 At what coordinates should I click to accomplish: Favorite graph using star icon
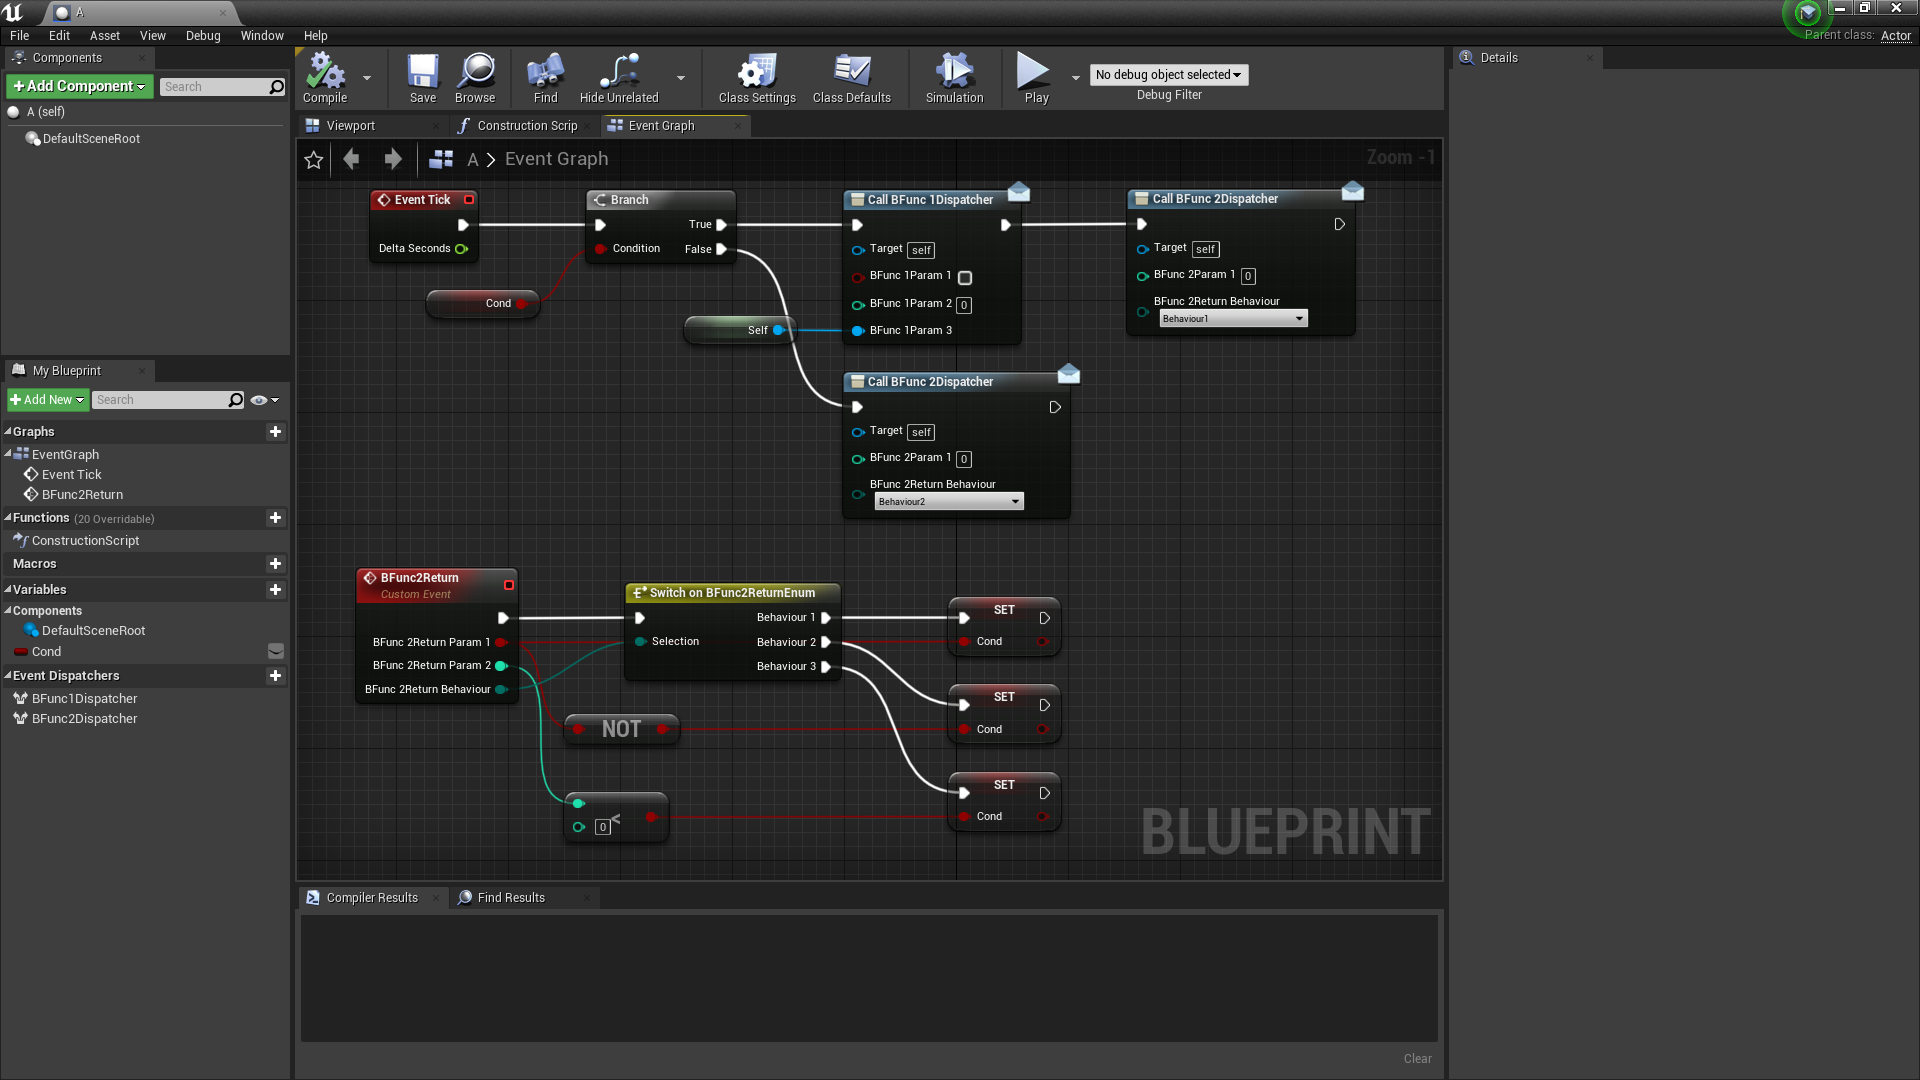coord(314,160)
